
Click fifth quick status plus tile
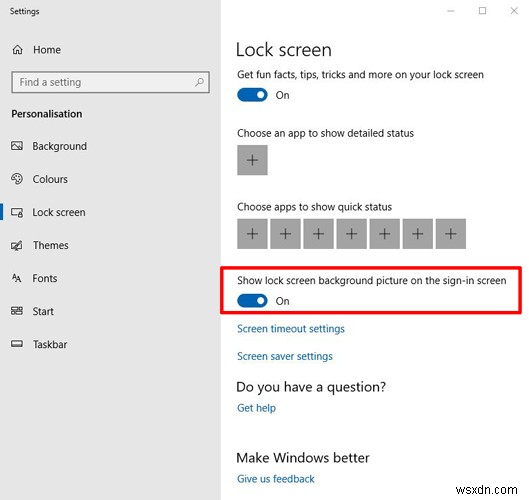(385, 234)
